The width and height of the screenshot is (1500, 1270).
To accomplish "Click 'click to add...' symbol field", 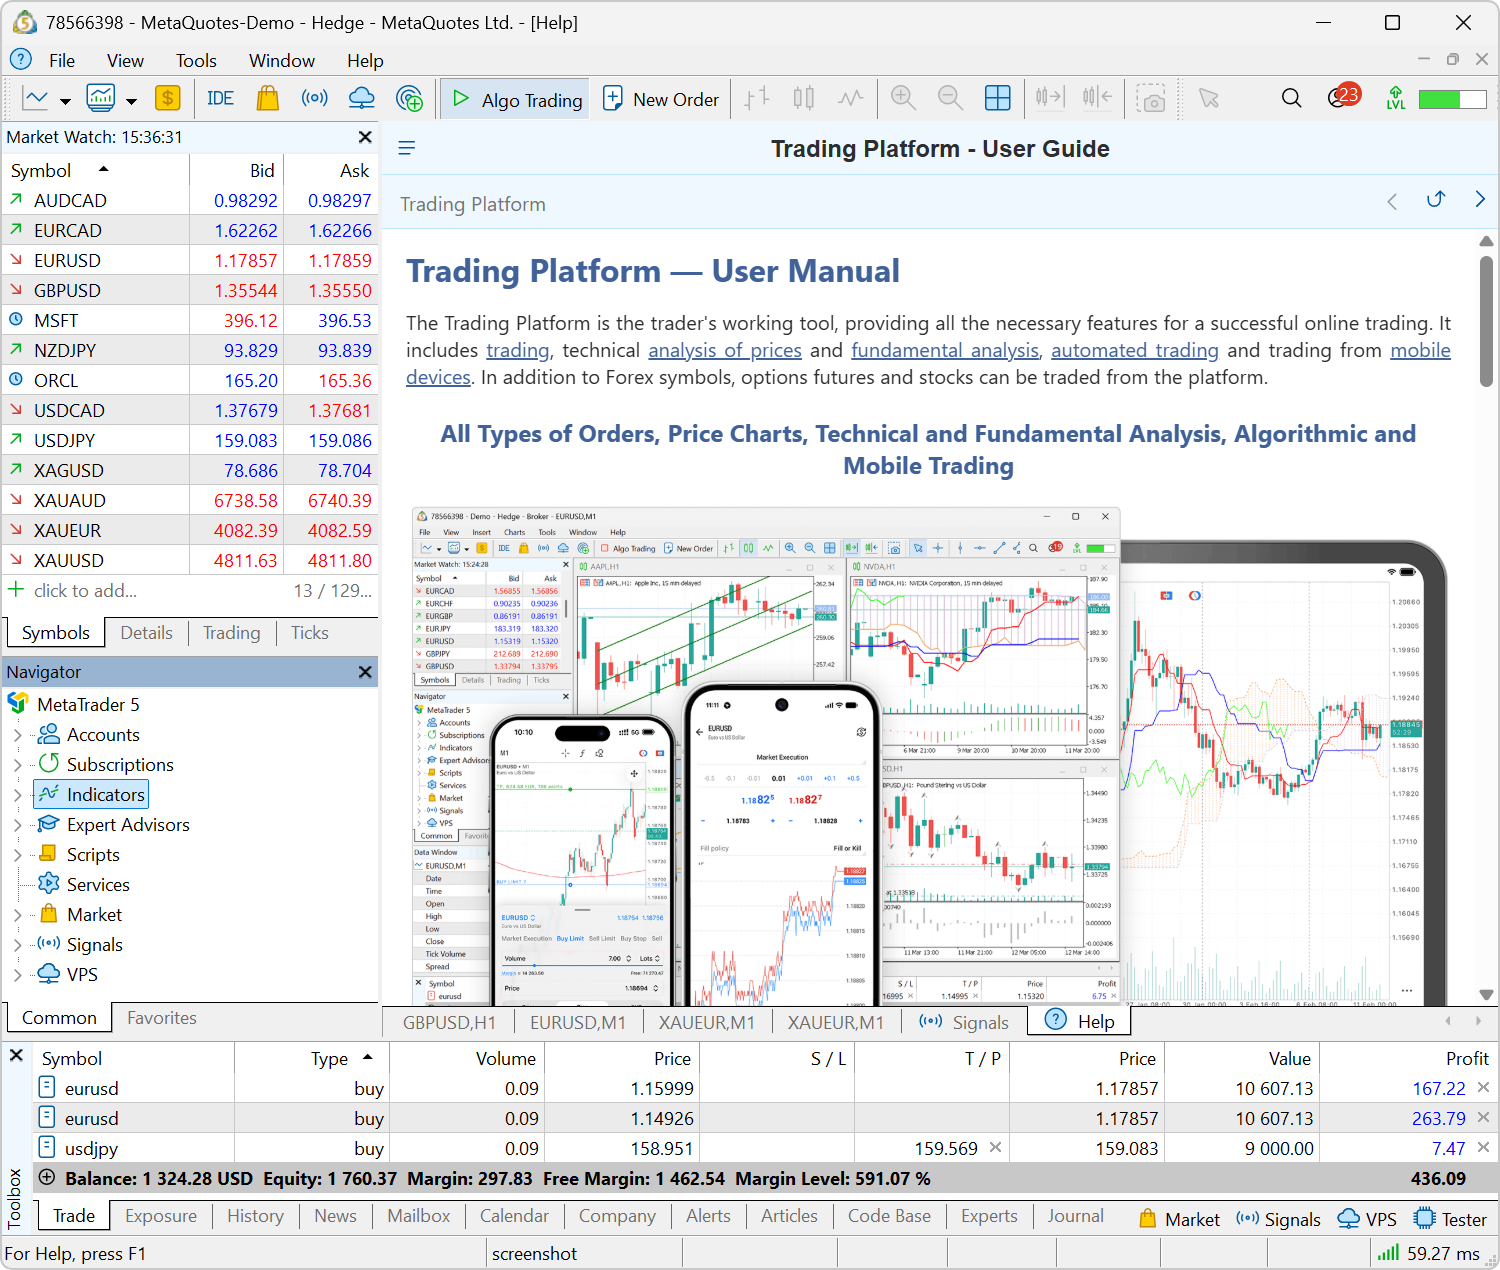I will pyautogui.click(x=85, y=591).
